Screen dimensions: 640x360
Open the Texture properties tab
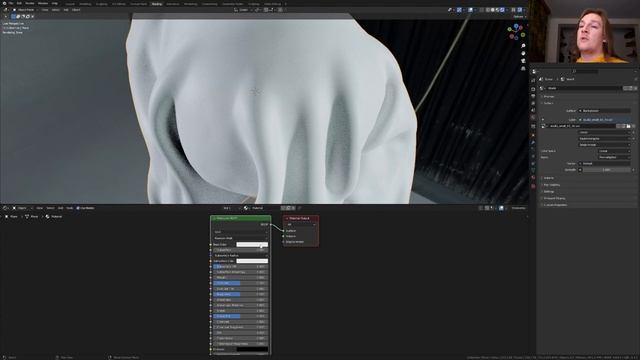coord(533,186)
